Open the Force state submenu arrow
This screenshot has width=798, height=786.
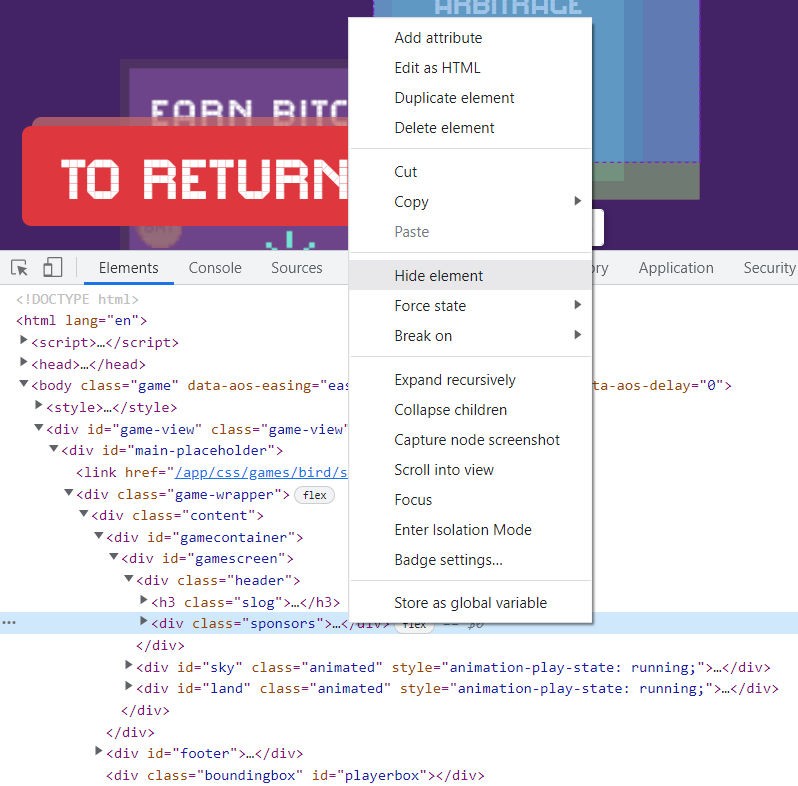pos(577,304)
